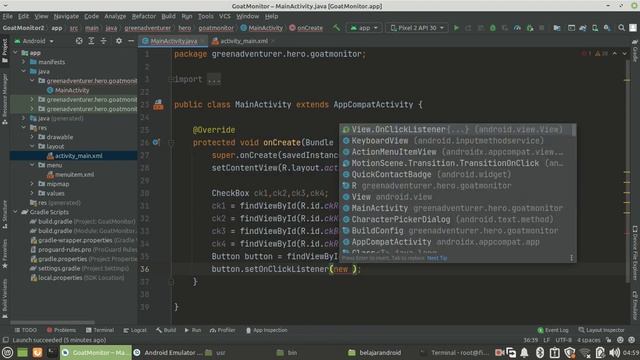Image resolution: width=640 pixels, height=360 pixels.
Task: Click the Bluetooth tray icon
Action: click(540, 352)
